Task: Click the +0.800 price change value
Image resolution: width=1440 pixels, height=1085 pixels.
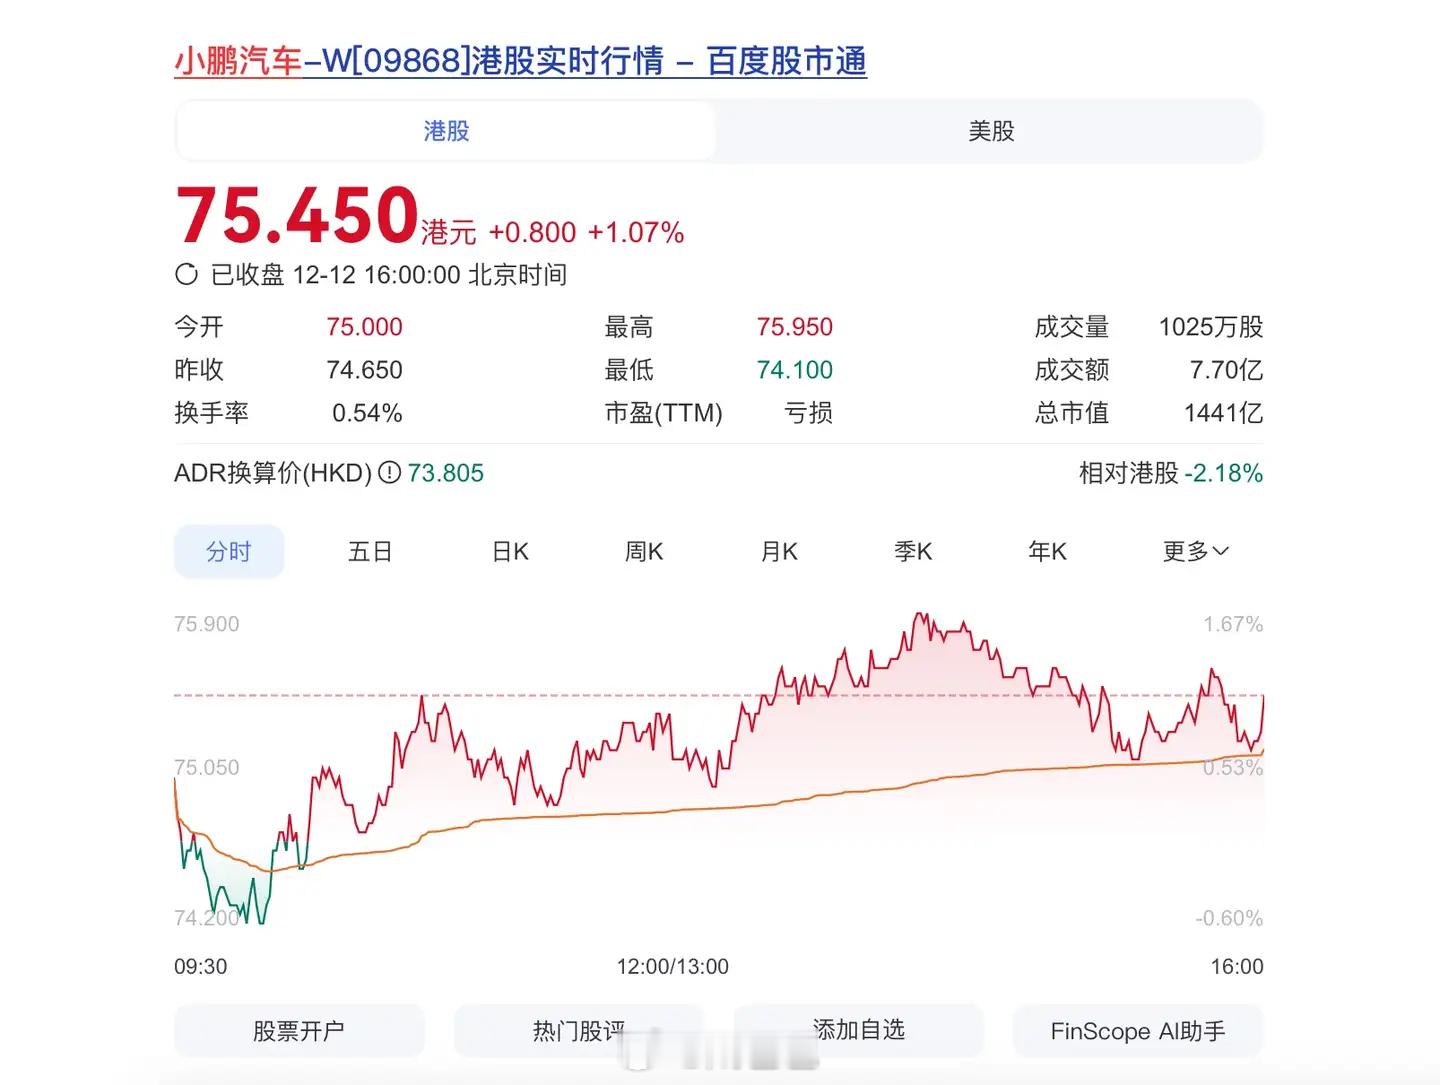Action: click(x=532, y=233)
